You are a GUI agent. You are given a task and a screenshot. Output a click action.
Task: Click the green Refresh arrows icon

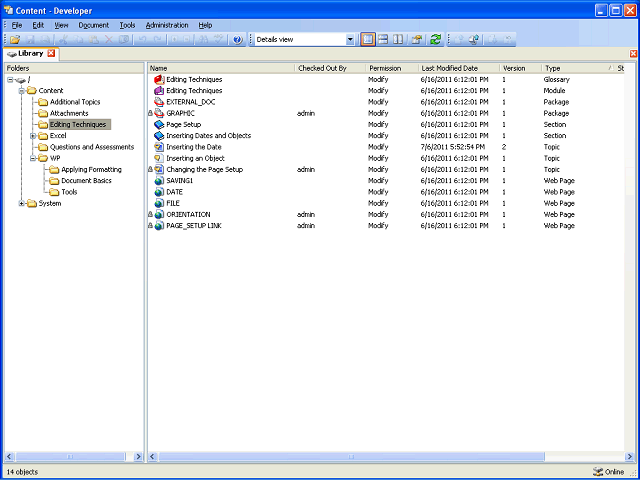436,40
